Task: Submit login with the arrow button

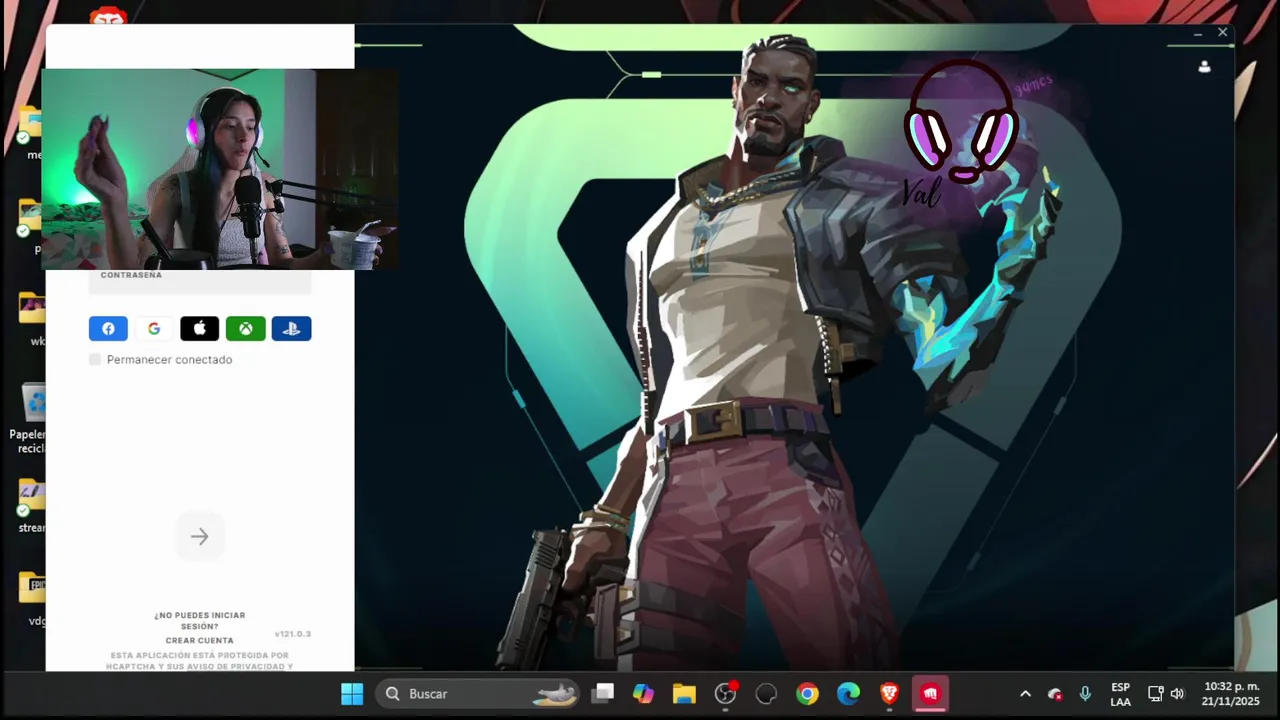Action: (200, 537)
